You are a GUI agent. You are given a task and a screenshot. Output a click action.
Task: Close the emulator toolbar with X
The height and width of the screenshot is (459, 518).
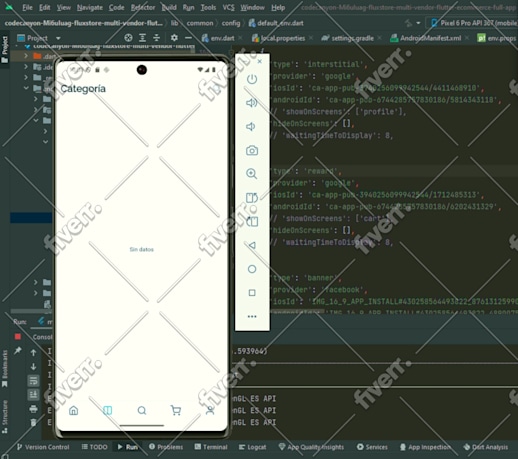tap(260, 61)
